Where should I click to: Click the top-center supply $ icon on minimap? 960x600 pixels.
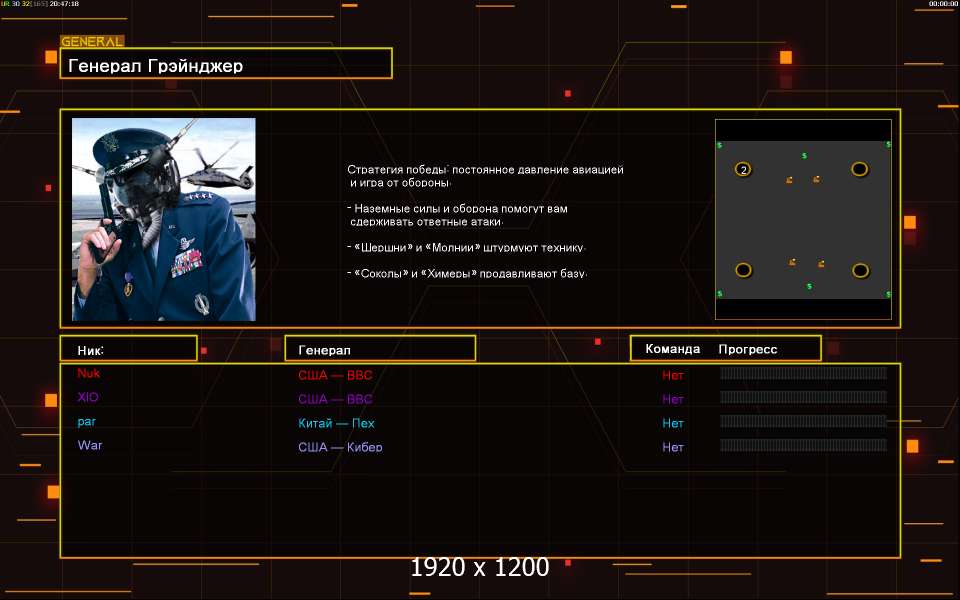(804, 156)
